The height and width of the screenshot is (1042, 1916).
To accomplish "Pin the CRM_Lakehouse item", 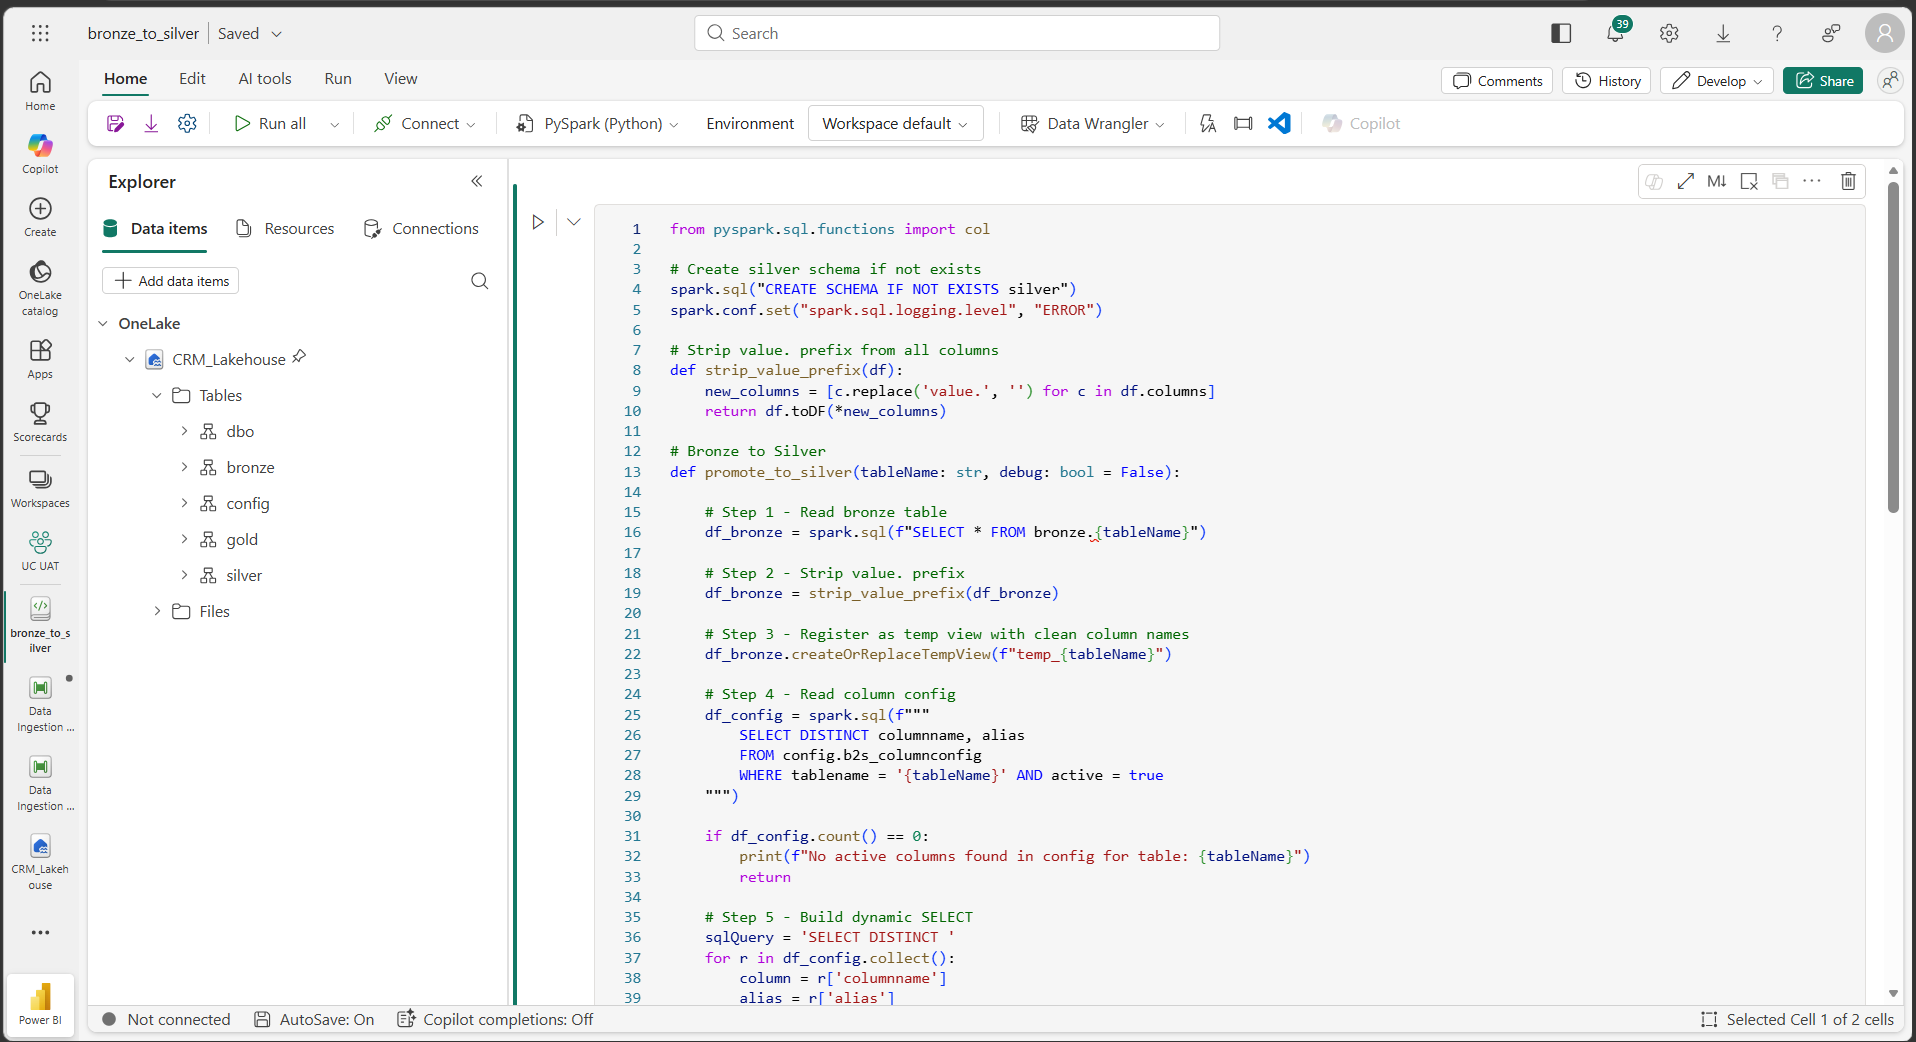I will pyautogui.click(x=299, y=357).
